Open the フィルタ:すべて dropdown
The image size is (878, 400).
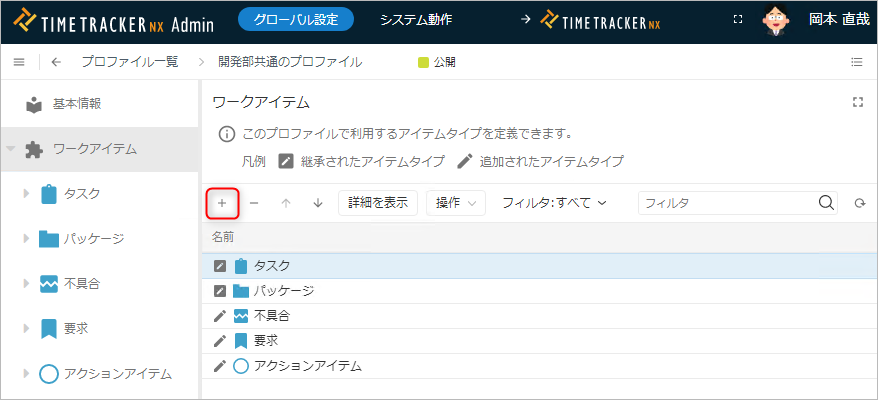(554, 203)
